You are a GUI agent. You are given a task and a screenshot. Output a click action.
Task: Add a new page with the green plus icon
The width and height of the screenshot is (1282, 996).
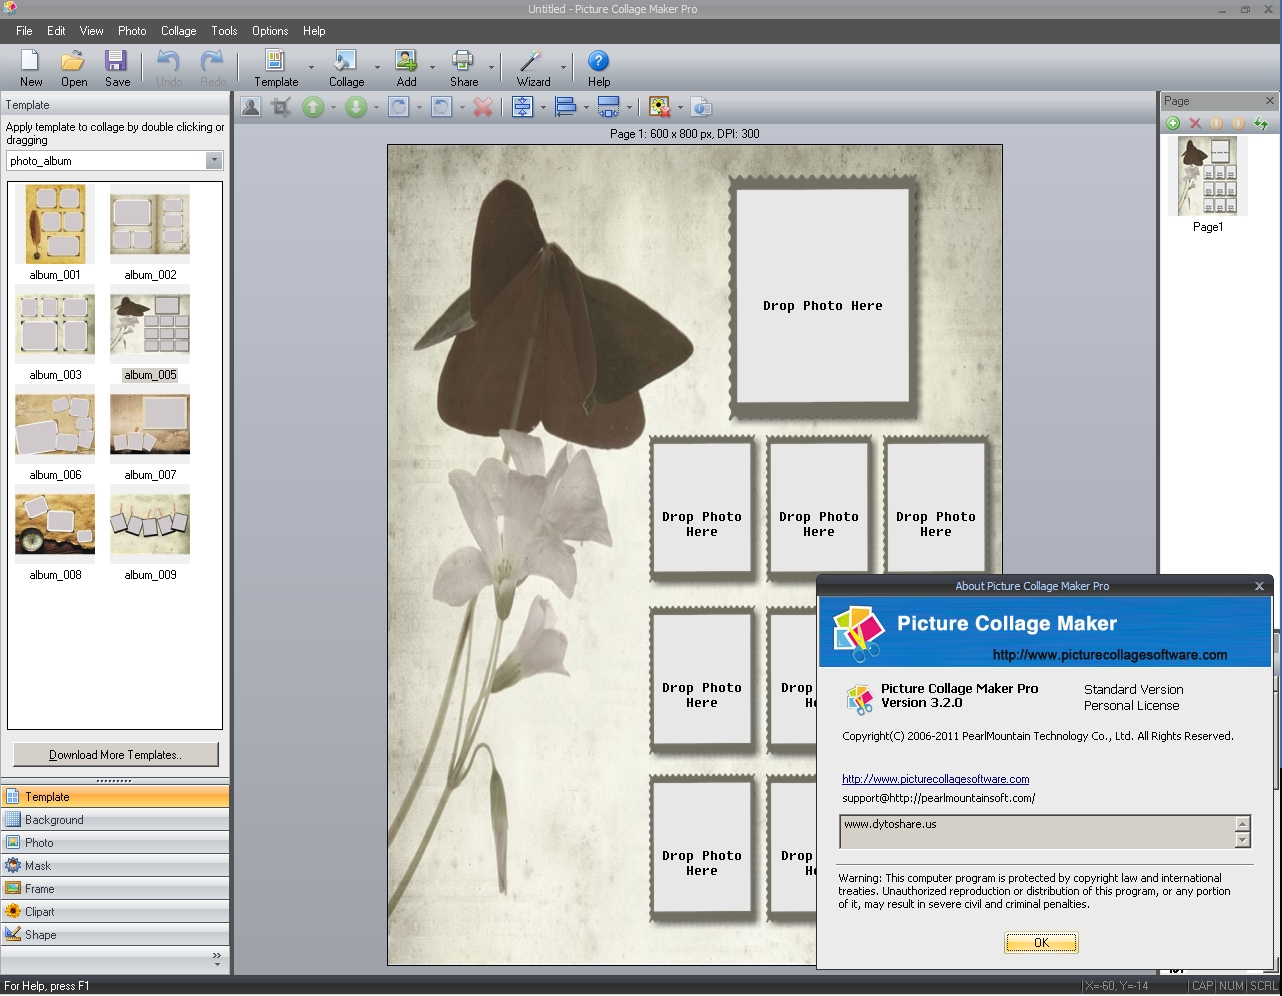(x=1173, y=123)
